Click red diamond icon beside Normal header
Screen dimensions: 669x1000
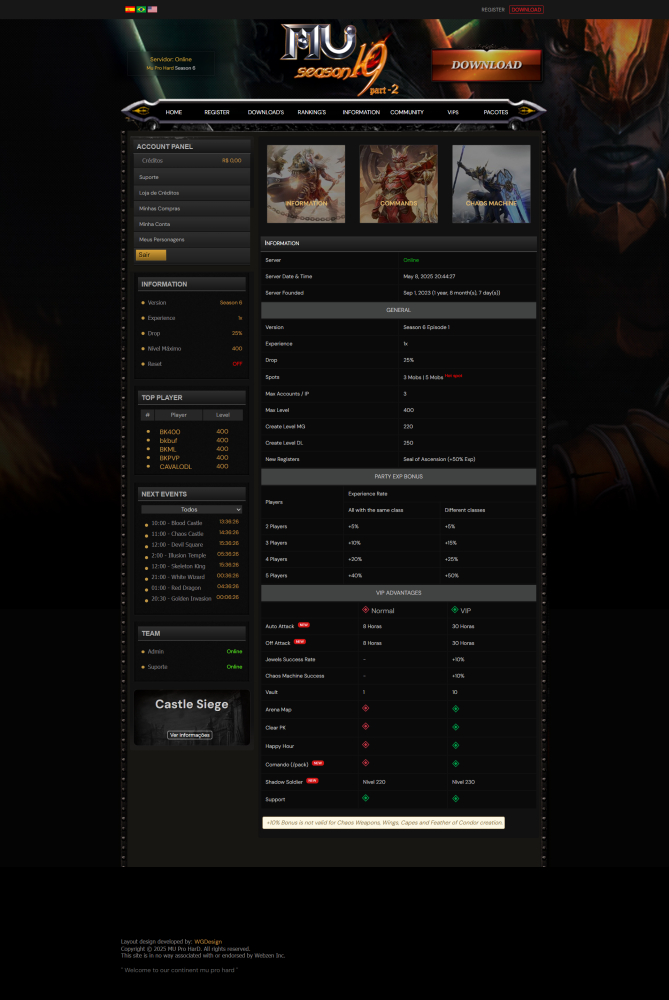pyautogui.click(x=365, y=610)
